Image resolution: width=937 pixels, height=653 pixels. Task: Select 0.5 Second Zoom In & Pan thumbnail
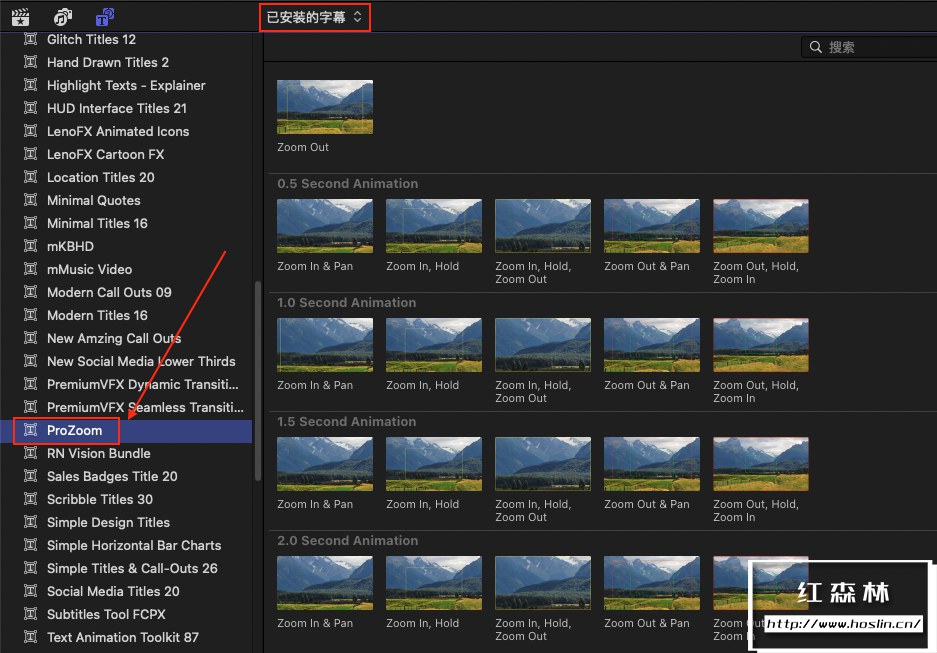click(x=325, y=226)
